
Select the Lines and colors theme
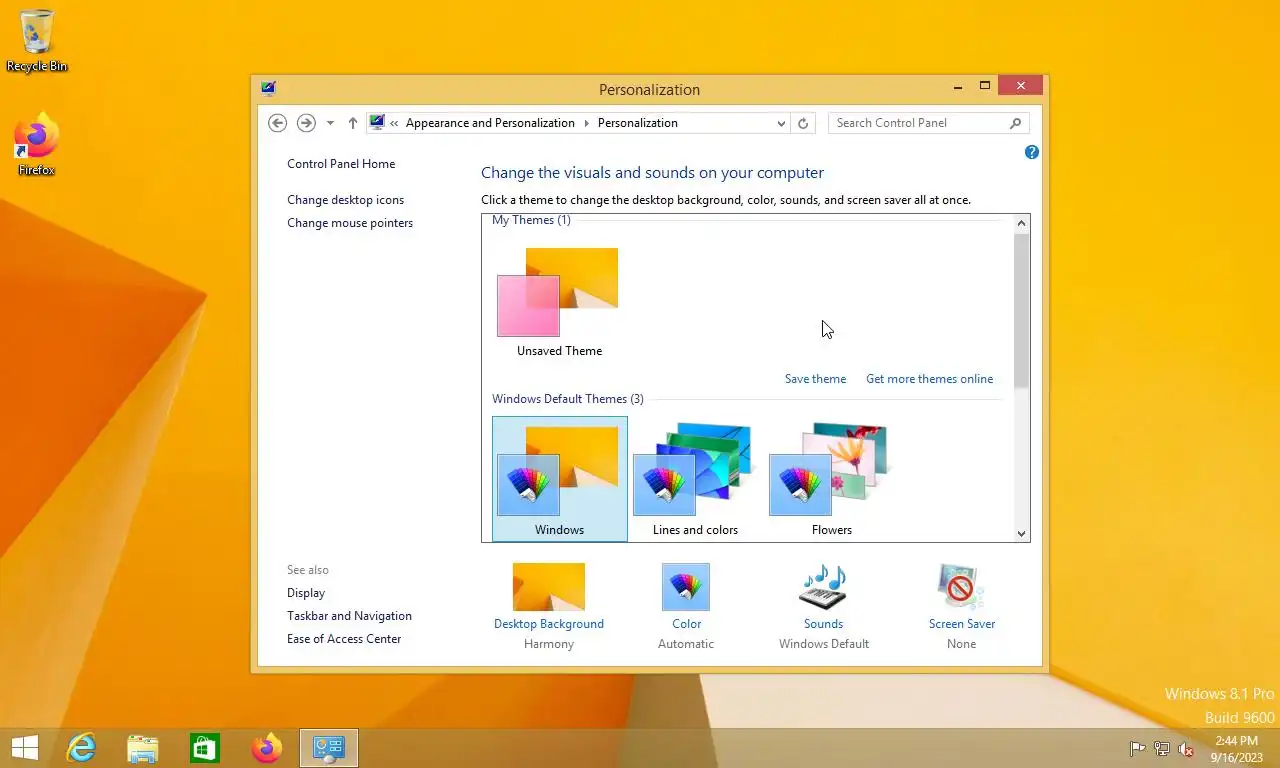tap(695, 479)
